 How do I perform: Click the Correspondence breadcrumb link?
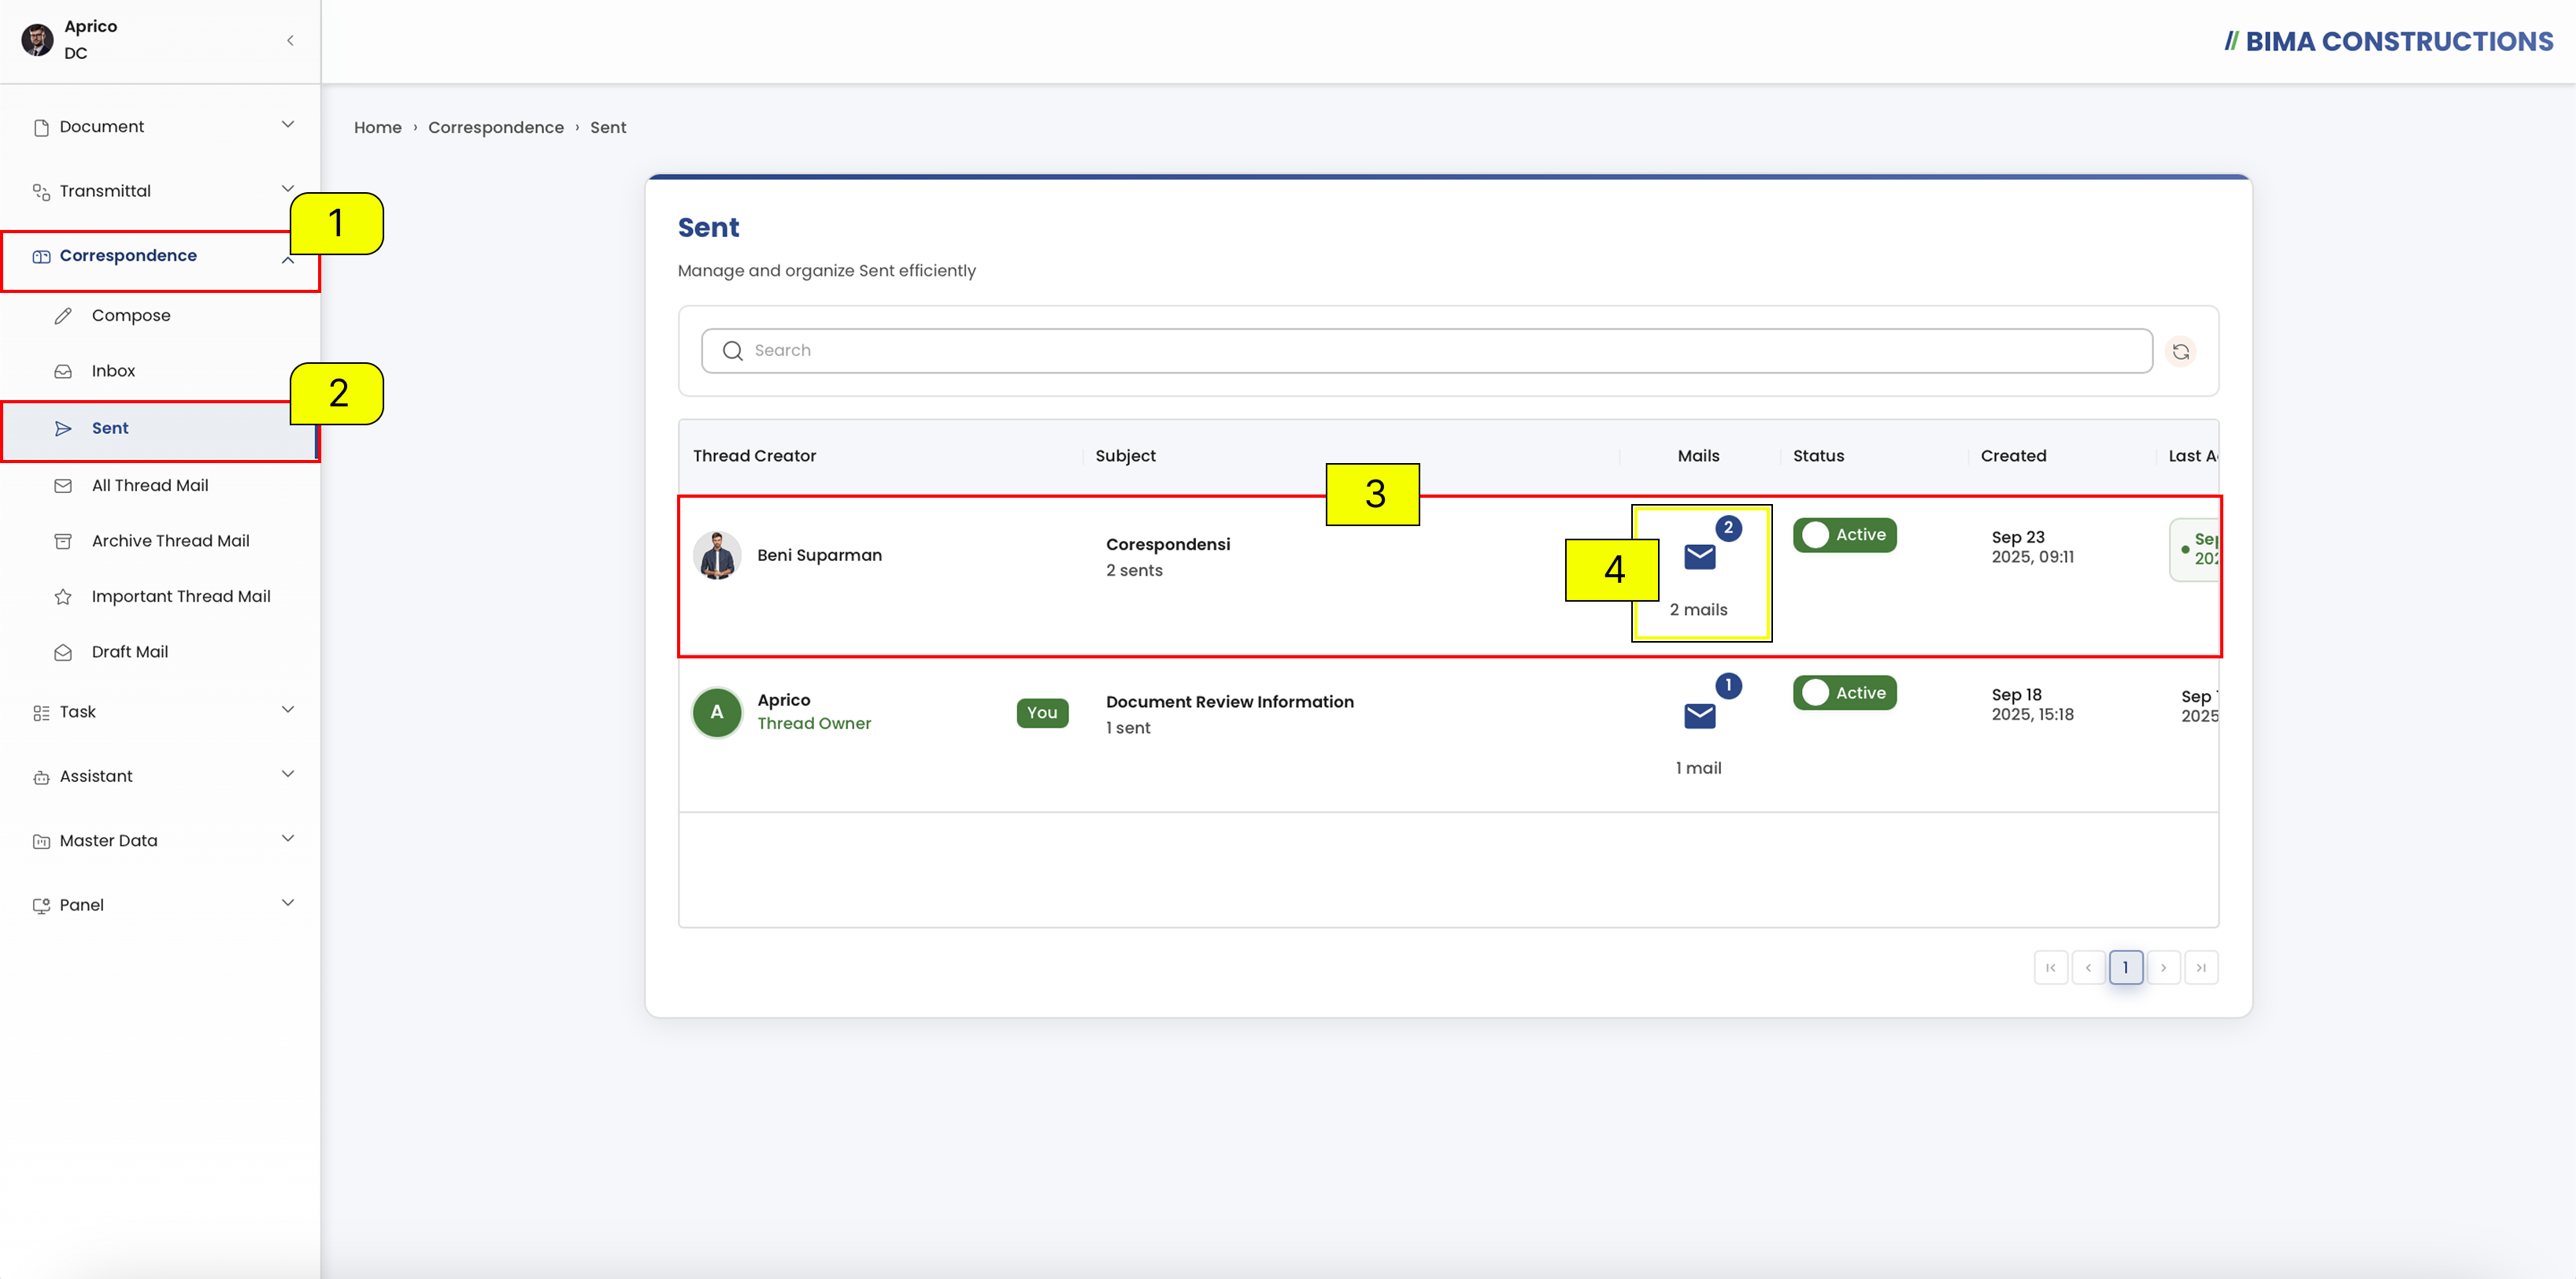point(496,127)
